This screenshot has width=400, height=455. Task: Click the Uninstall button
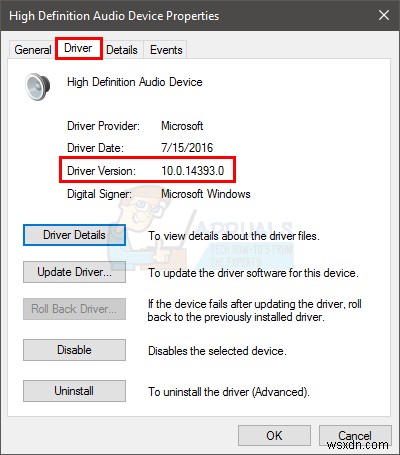point(74,391)
